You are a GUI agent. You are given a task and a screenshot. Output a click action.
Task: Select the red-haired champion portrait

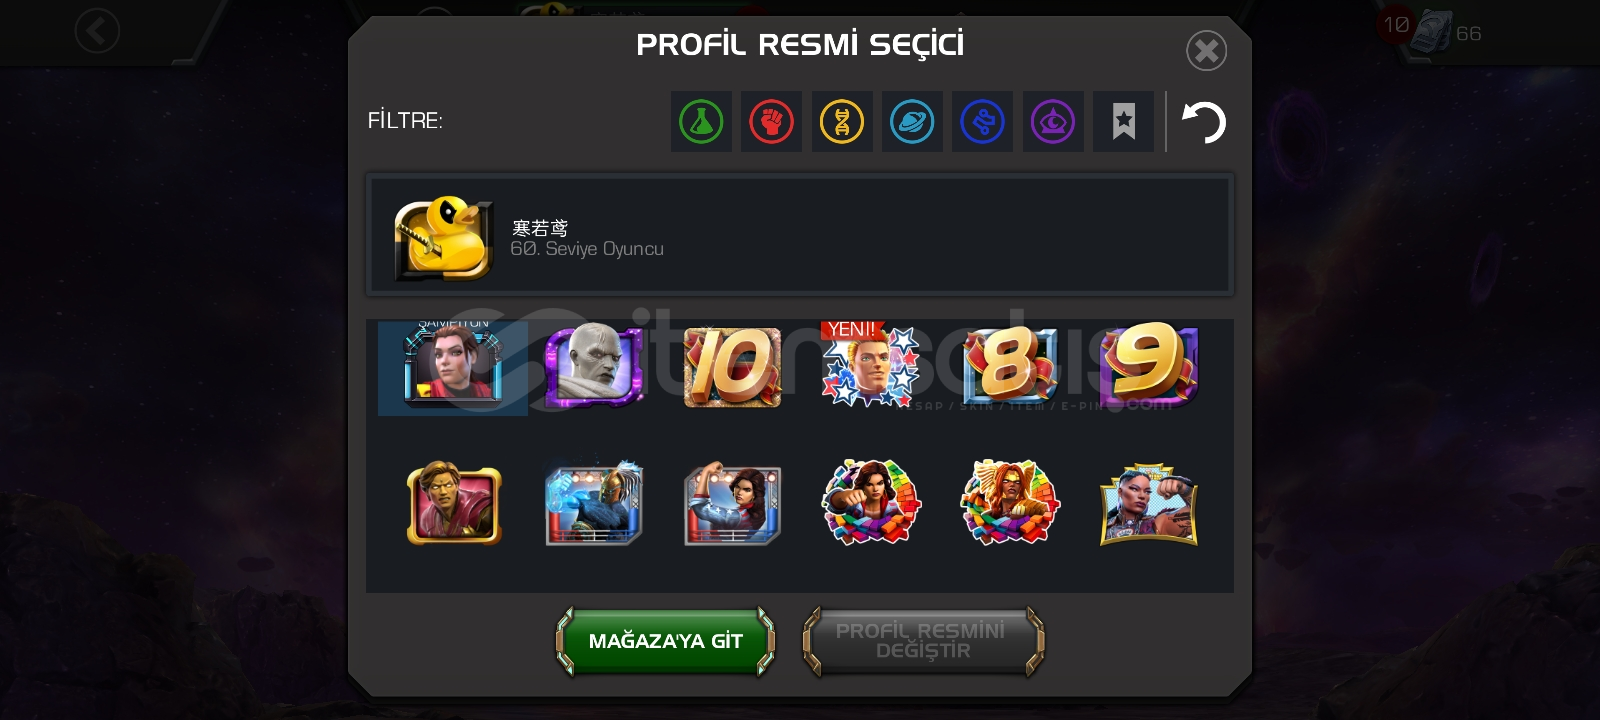tap(453, 367)
